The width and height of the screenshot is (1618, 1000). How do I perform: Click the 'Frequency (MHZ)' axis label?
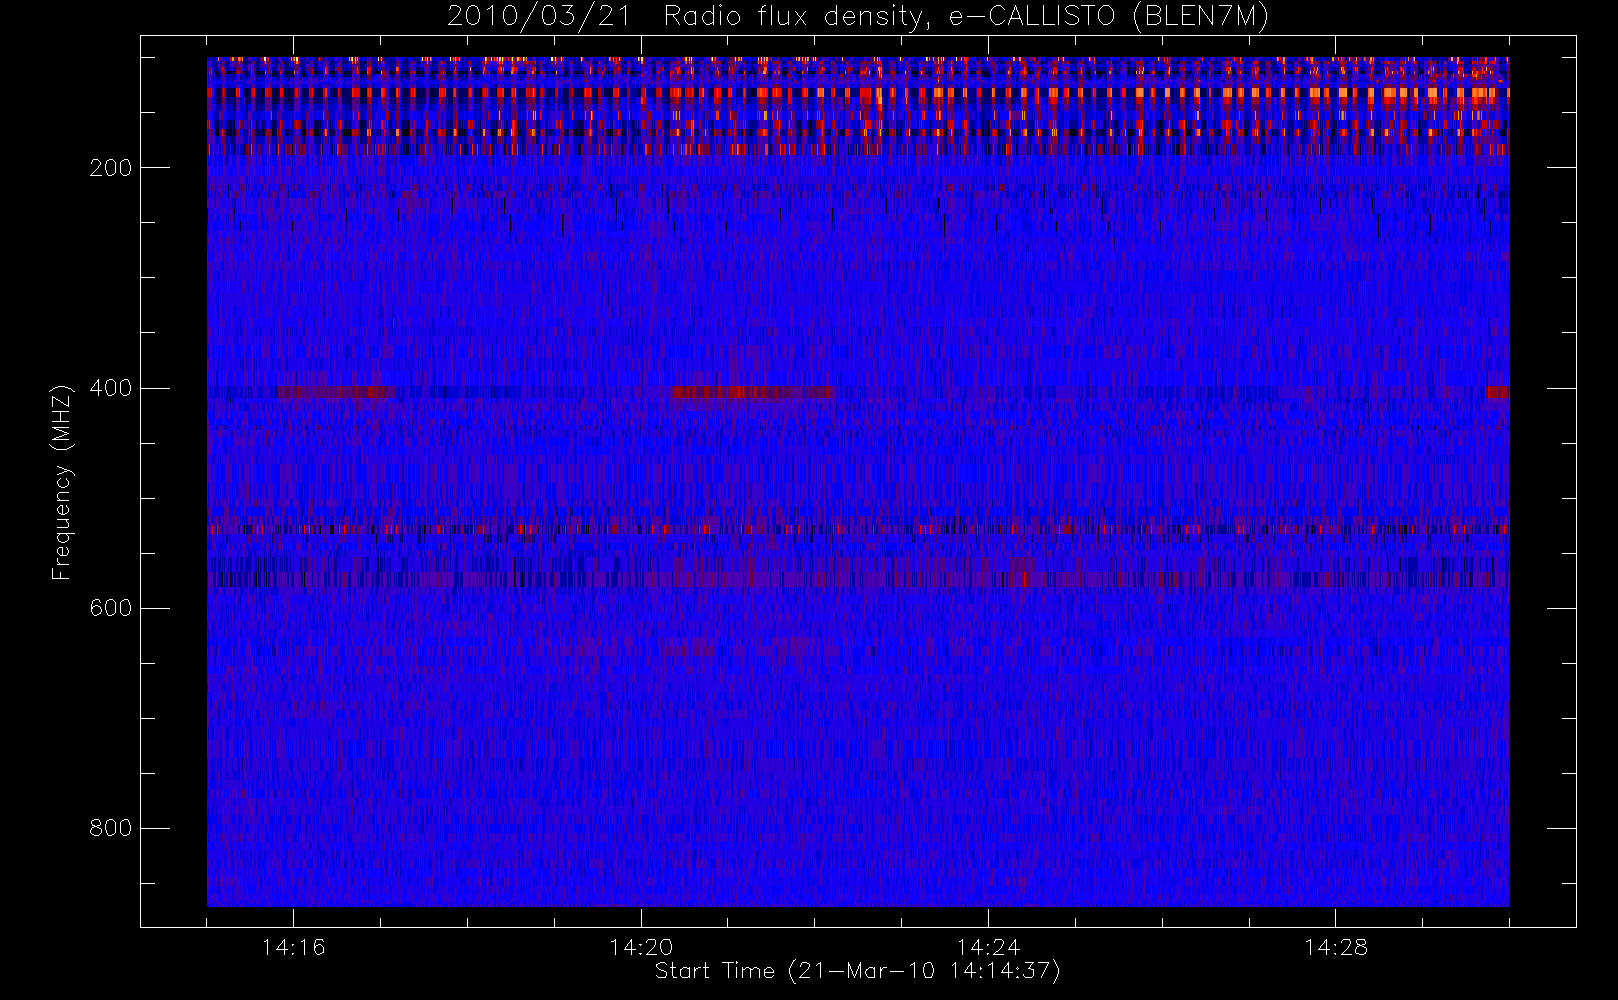click(62, 482)
